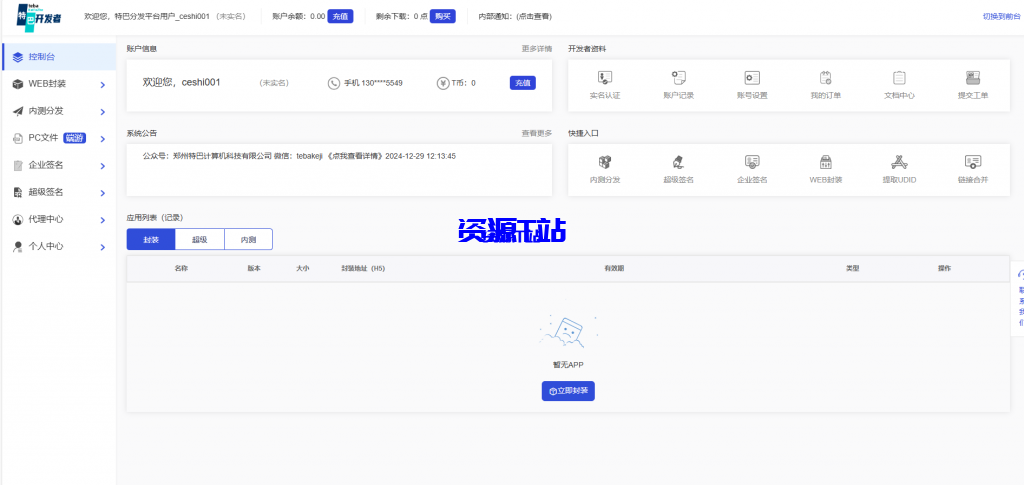The width and height of the screenshot is (1024, 485).
Task: Click 购买 button in top header
Action: [x=442, y=16]
